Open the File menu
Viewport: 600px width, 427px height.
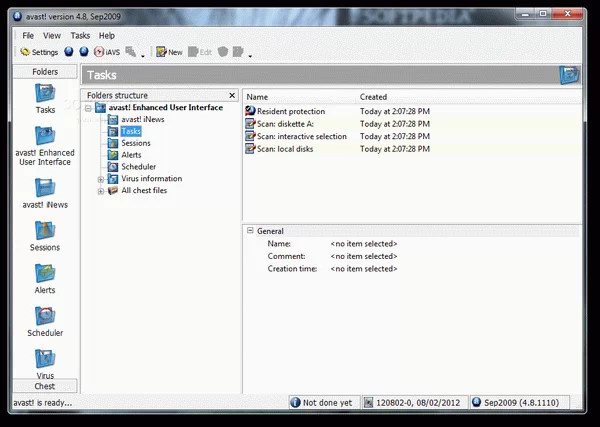(28, 36)
